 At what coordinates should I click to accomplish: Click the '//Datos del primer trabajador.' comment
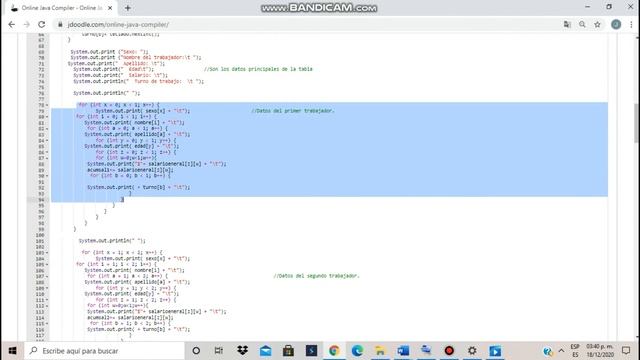(293, 111)
